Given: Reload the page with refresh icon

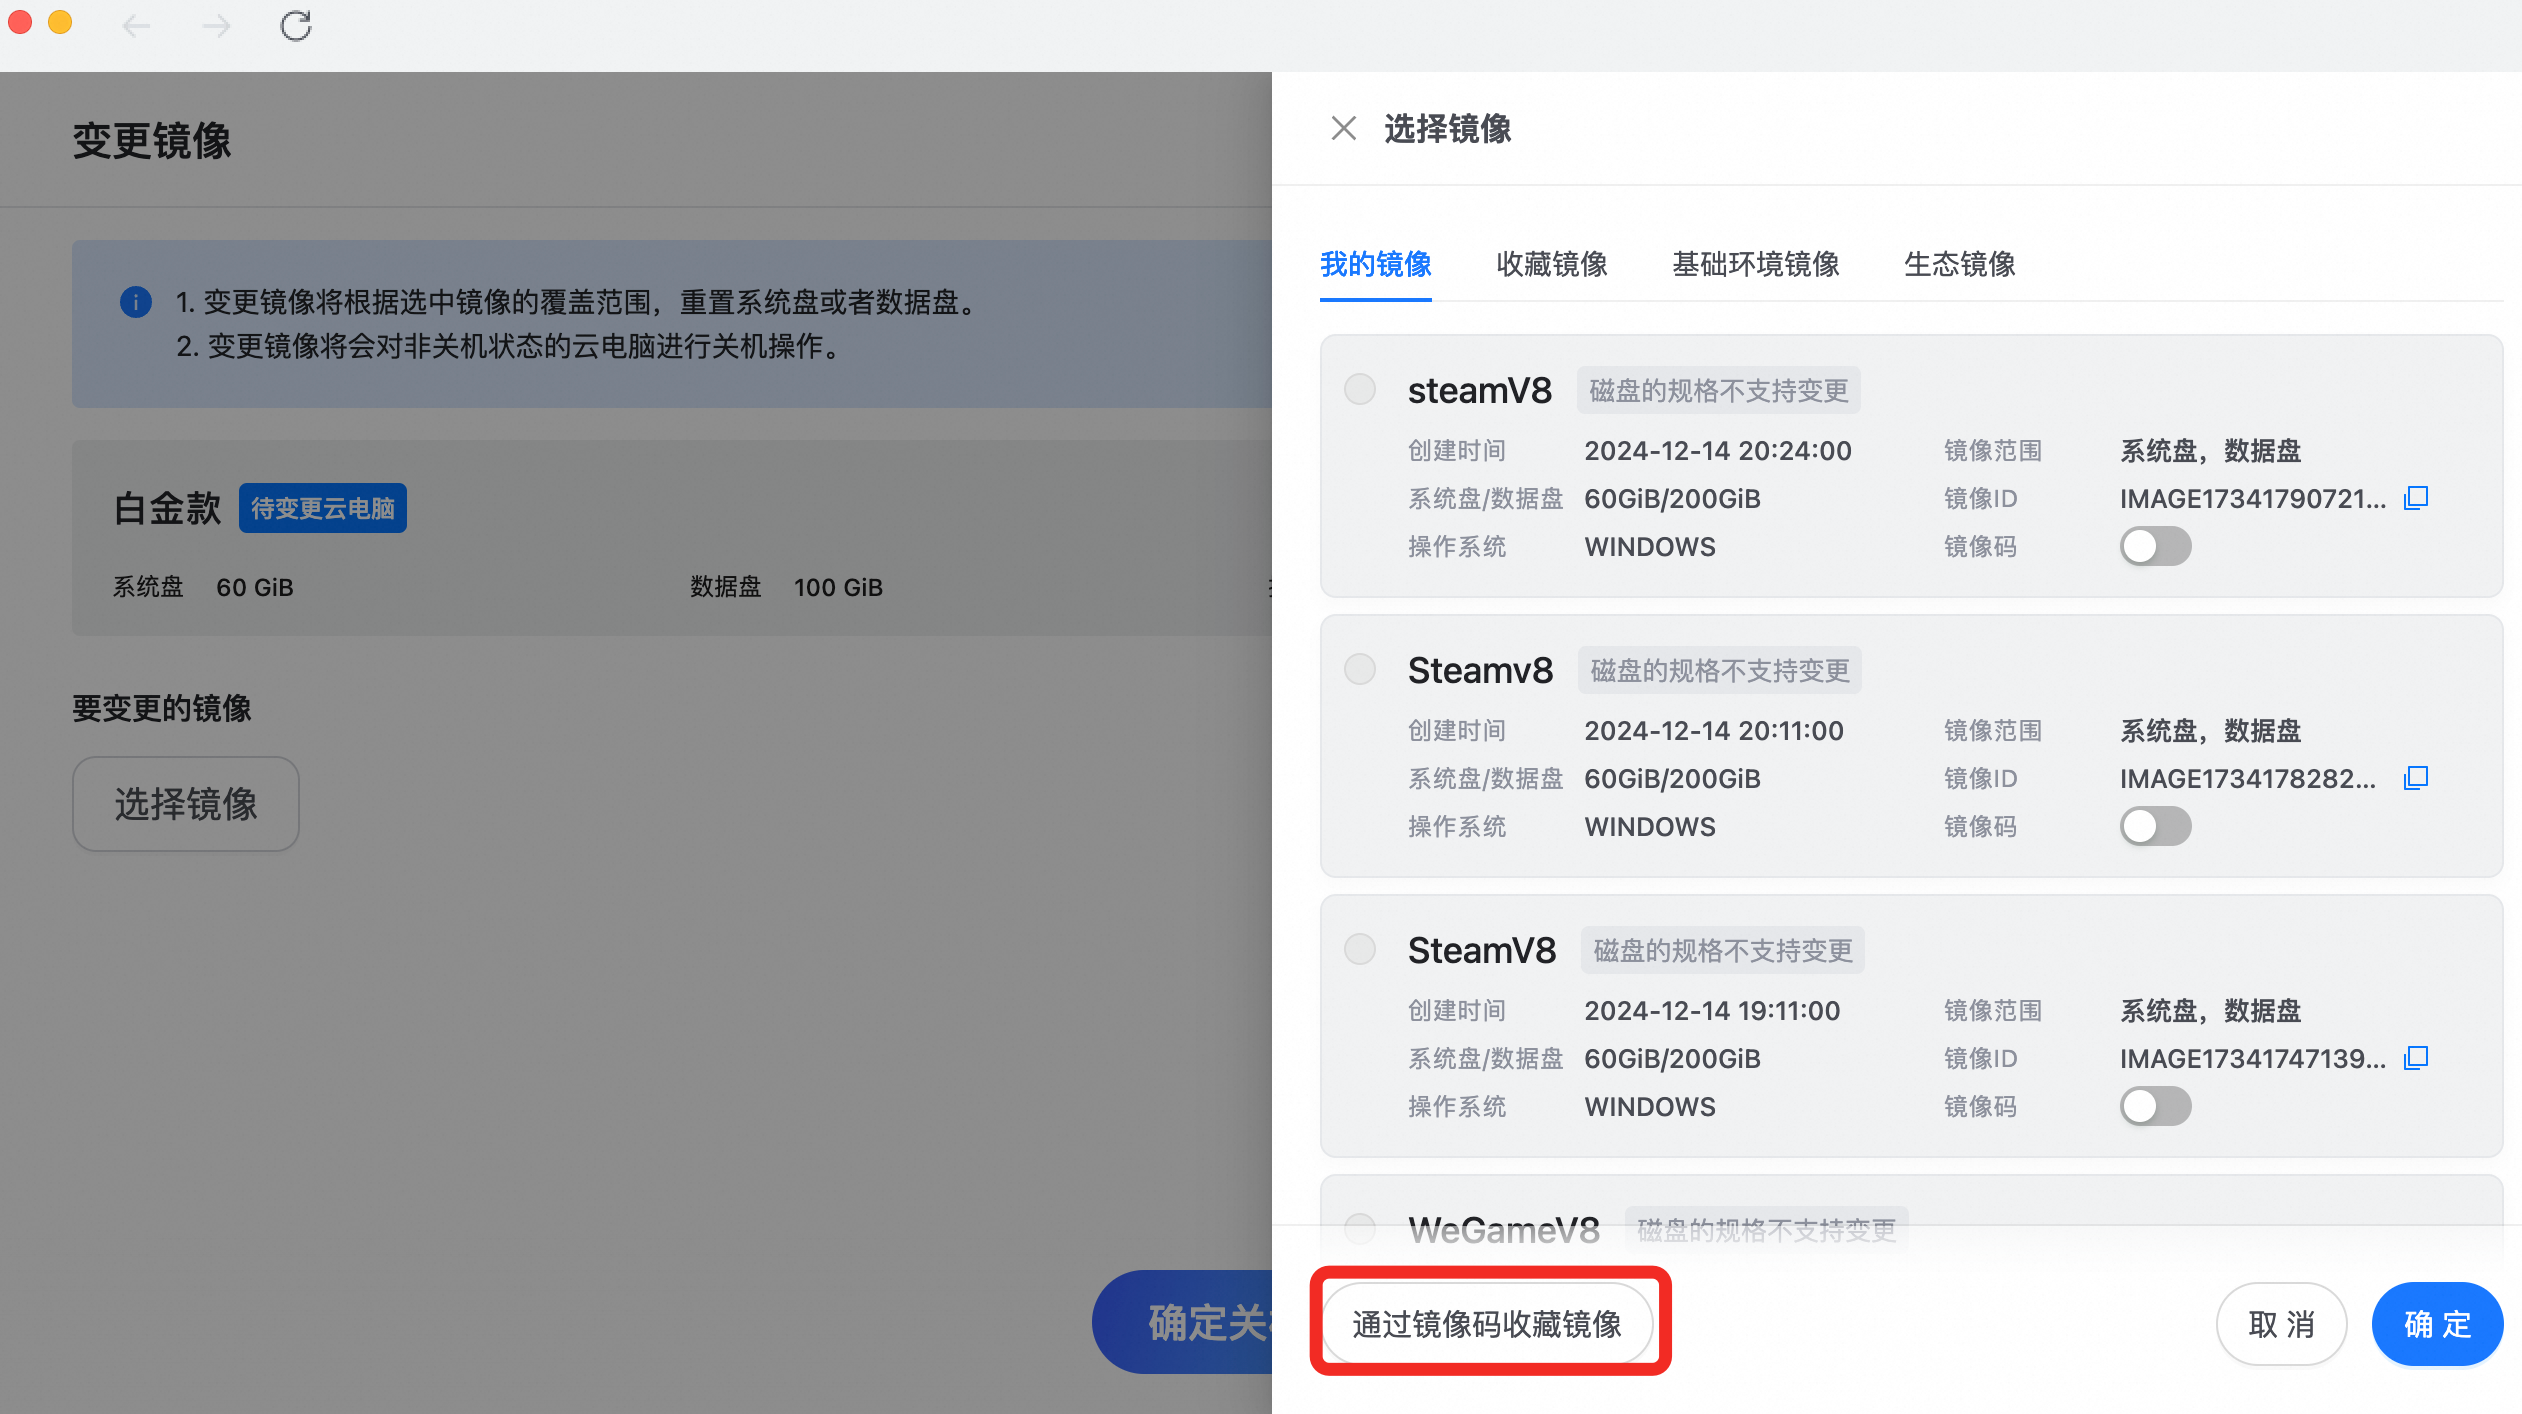Looking at the screenshot, I should [x=295, y=25].
